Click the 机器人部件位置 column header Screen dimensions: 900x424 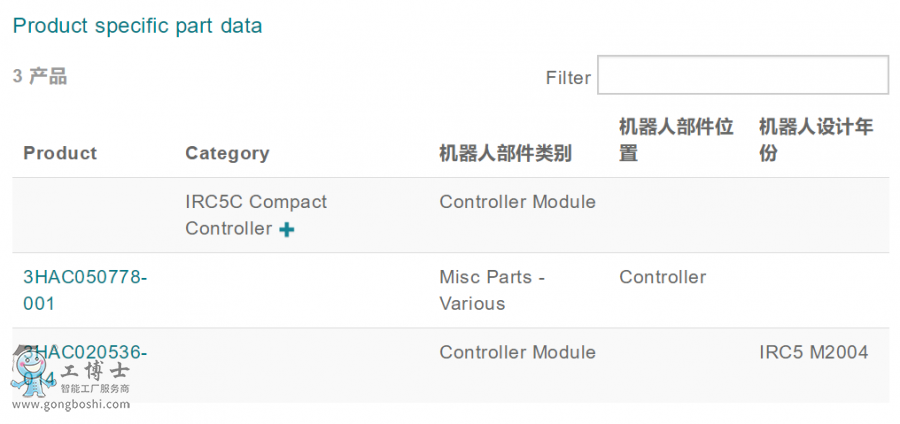pyautogui.click(x=676, y=140)
